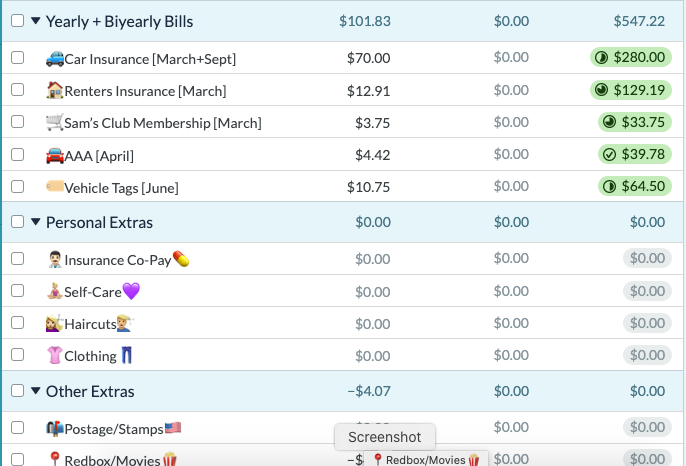This screenshot has height=466, width=686.
Task: Tick the Haircuts category checkbox
Action: [x=18, y=323]
